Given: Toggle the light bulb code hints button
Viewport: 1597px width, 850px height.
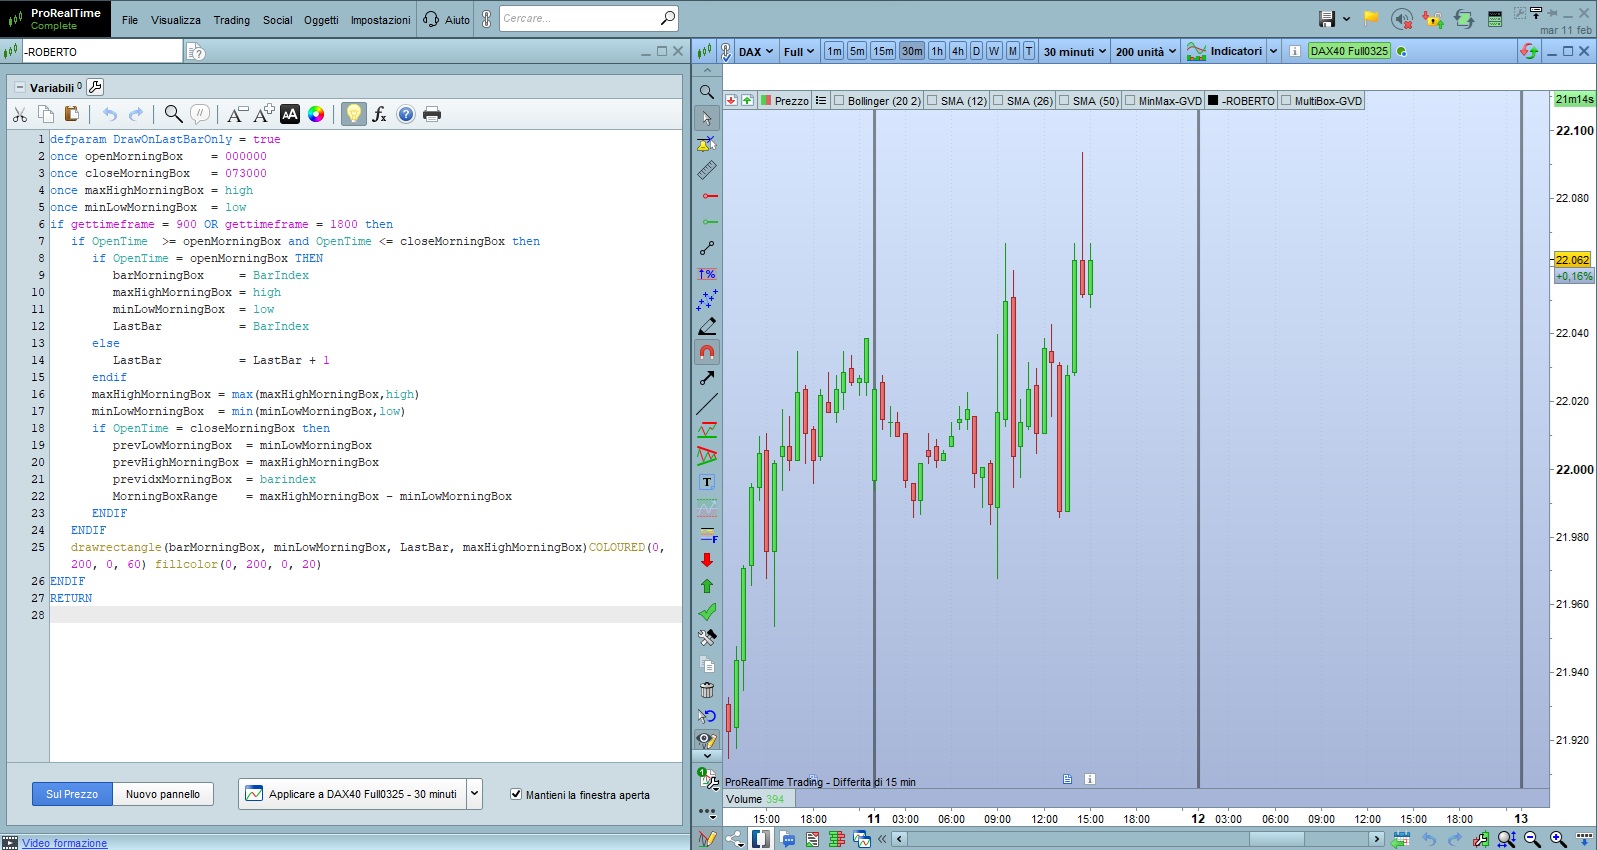Looking at the screenshot, I should 353,114.
